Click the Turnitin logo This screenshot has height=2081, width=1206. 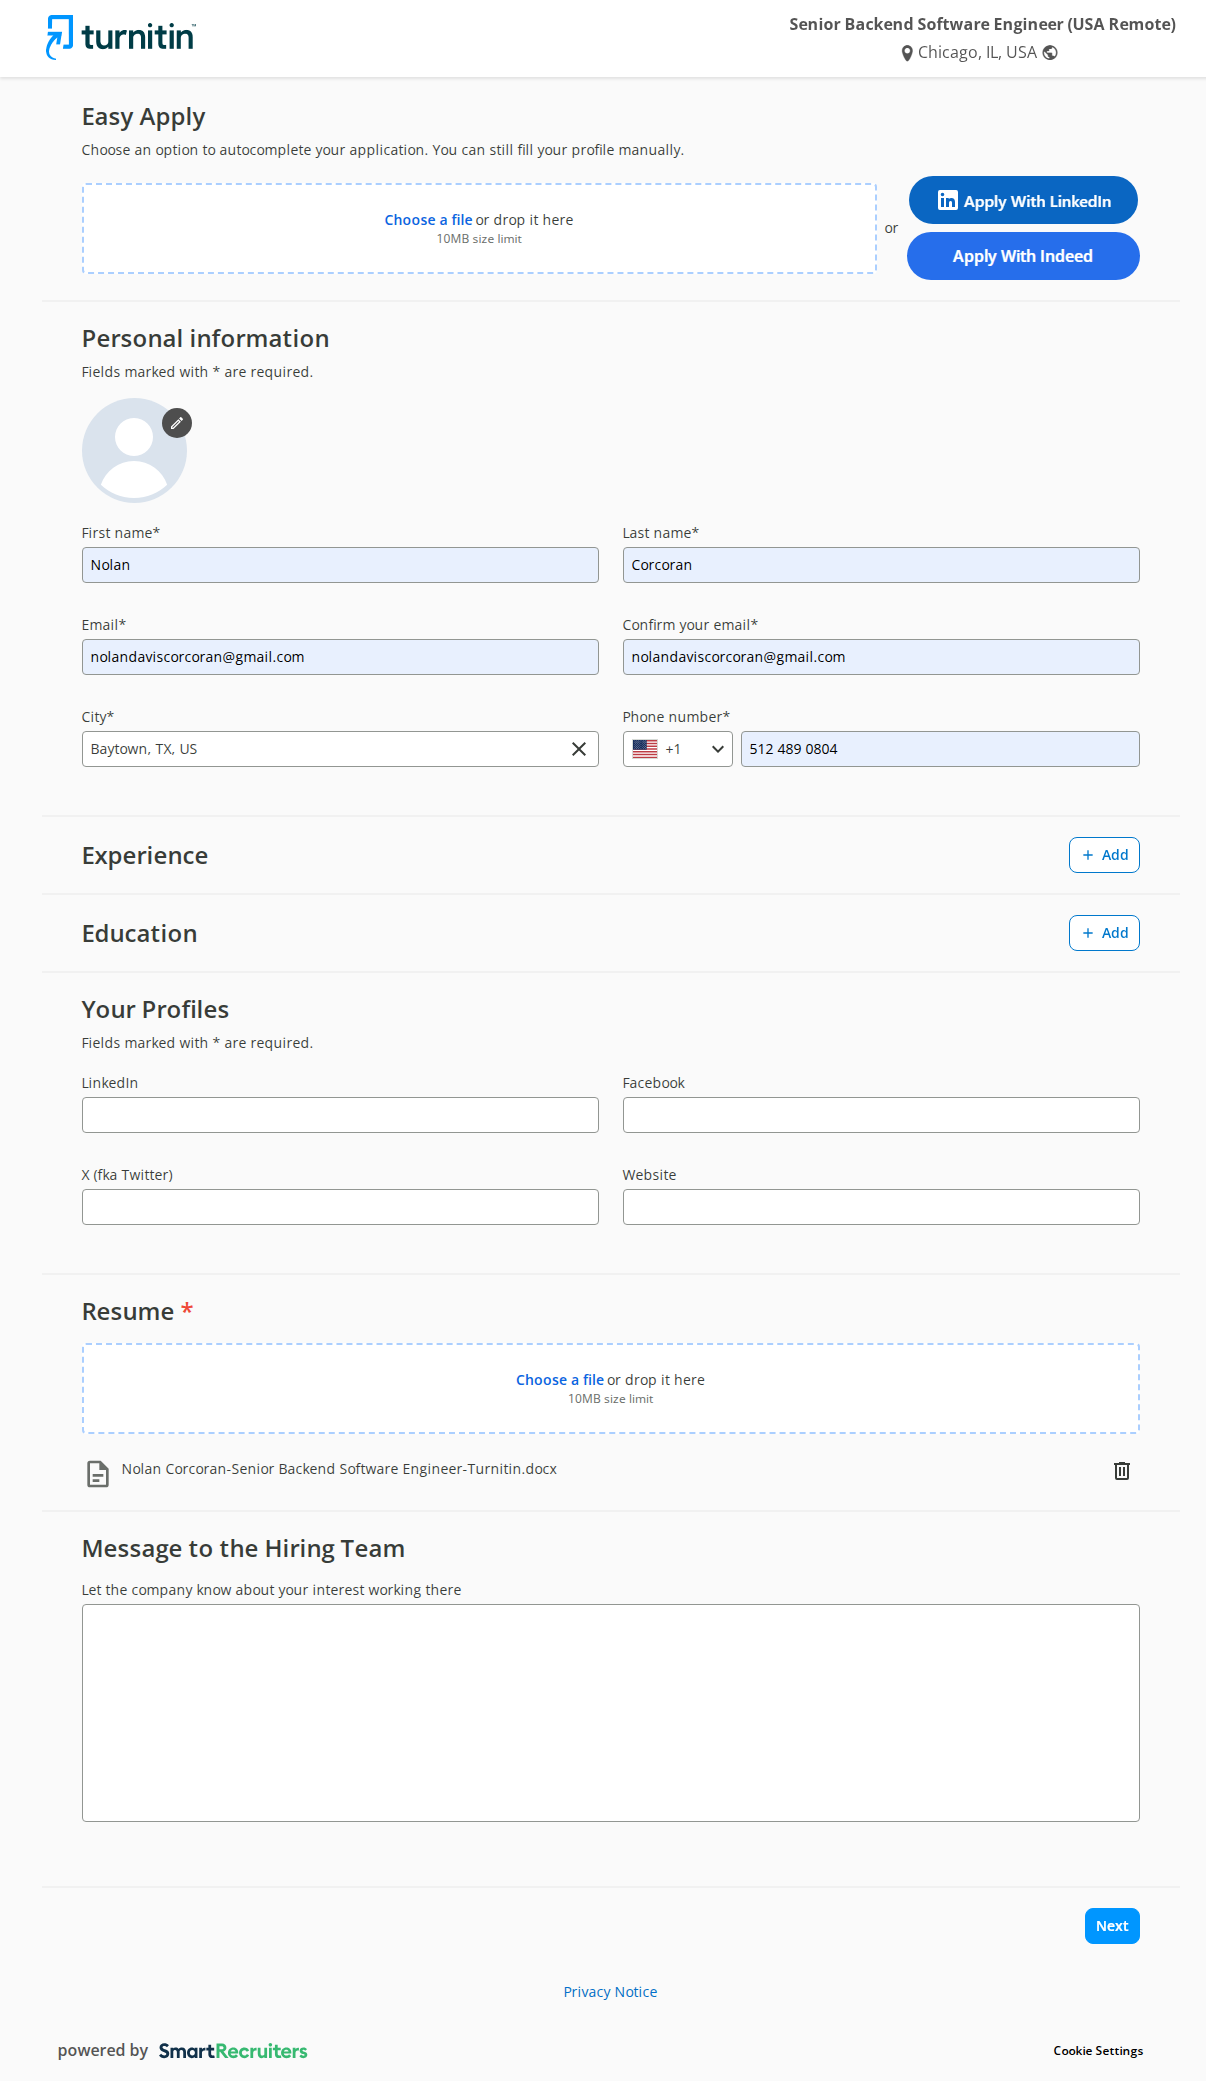tap(121, 37)
